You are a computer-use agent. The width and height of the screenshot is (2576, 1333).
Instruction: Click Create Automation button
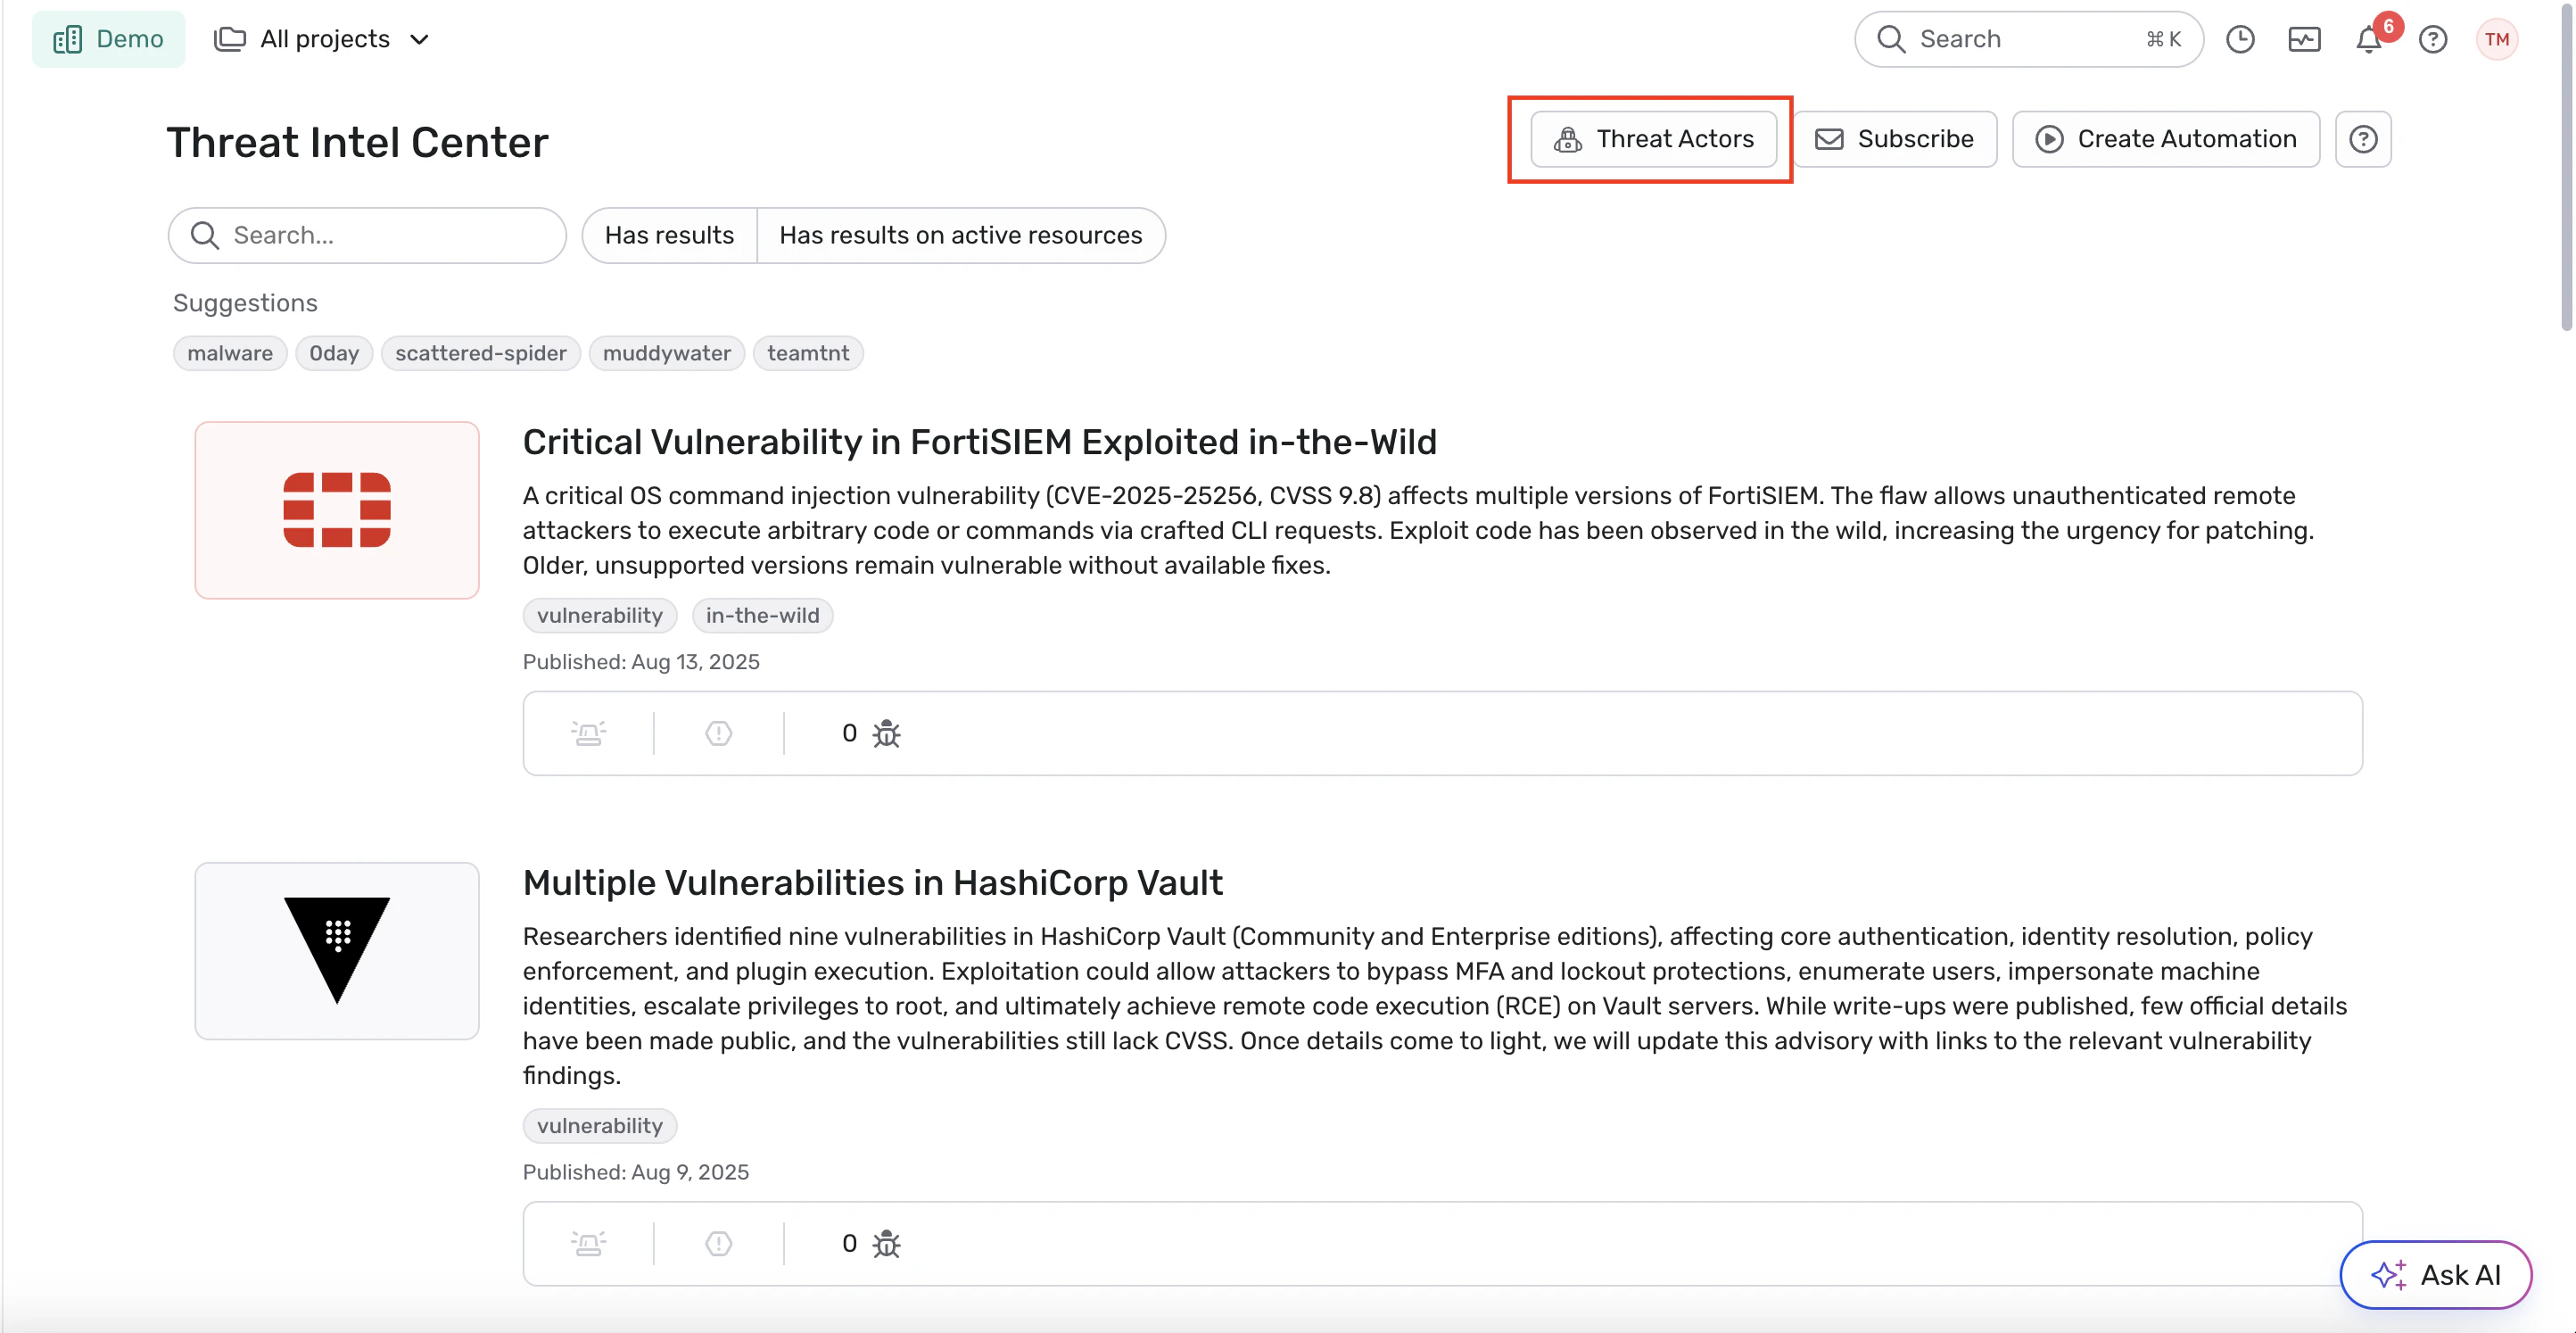point(2165,139)
